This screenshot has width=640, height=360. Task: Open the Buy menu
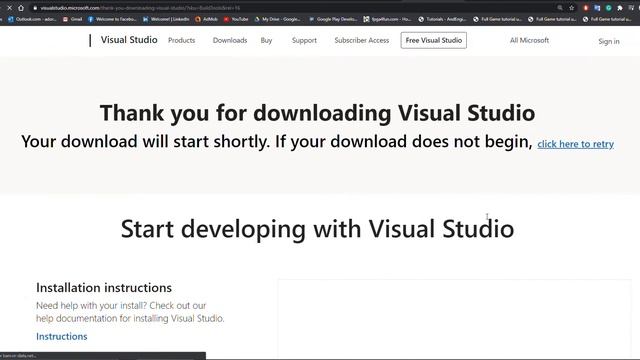click(x=266, y=40)
